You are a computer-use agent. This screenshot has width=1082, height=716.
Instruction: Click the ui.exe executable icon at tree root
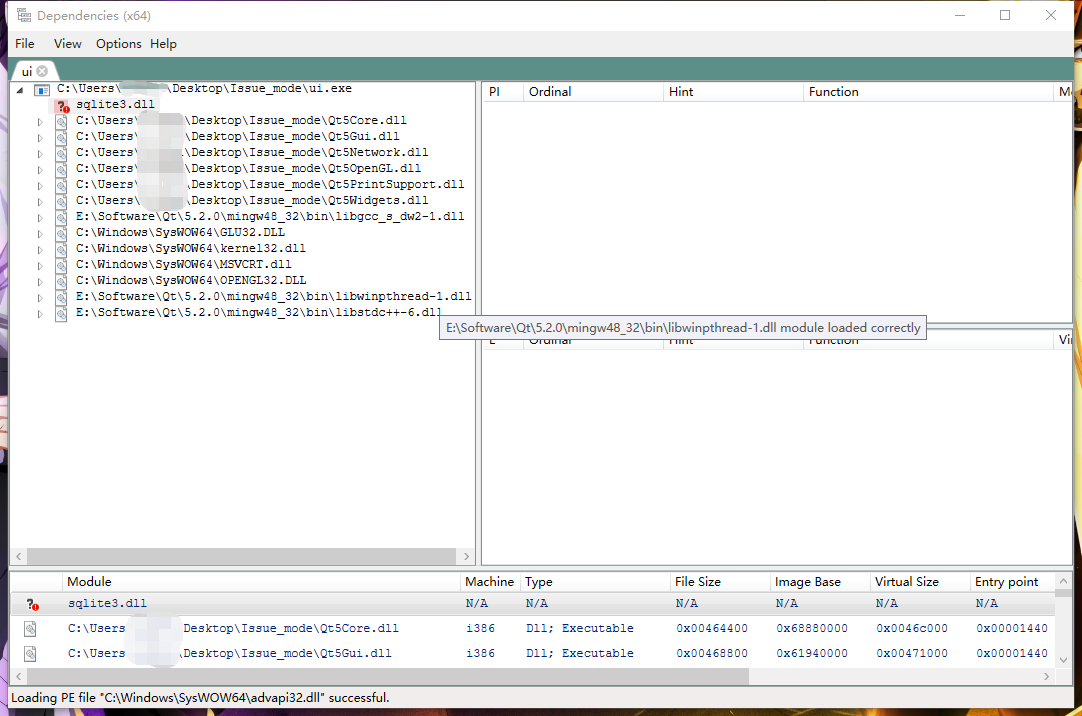(x=41, y=89)
